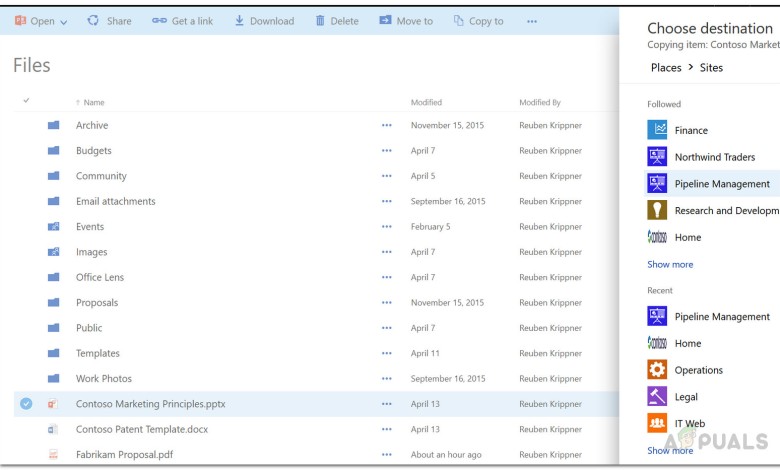Open Fabrikam Proposal.pdf file name
The image size is (780, 470).
pyautogui.click(x=124, y=455)
